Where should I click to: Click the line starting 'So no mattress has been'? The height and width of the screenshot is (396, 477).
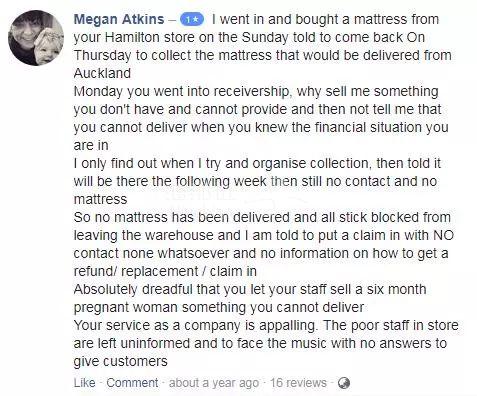click(x=262, y=217)
